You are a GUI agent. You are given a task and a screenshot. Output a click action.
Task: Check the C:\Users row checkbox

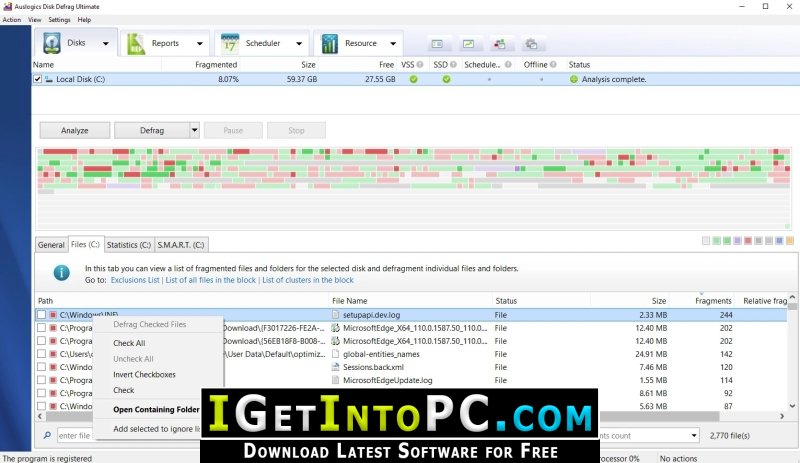pyautogui.click(x=41, y=354)
